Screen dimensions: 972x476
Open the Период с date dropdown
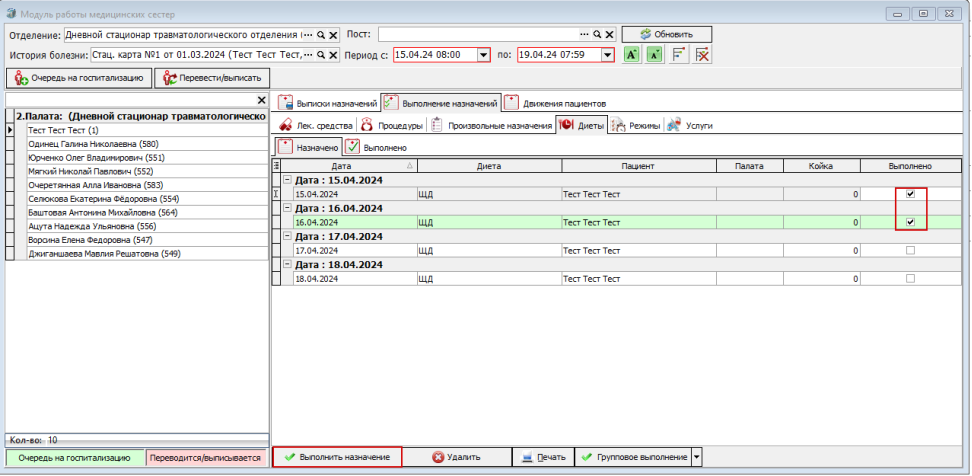point(484,55)
